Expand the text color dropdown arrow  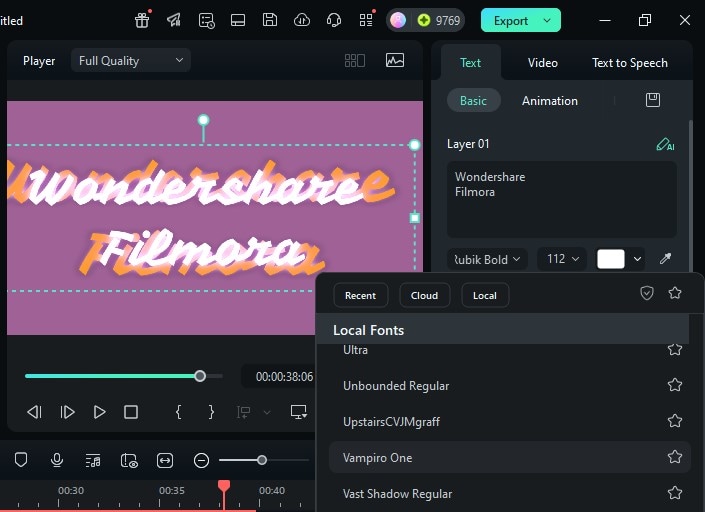[x=637, y=259]
